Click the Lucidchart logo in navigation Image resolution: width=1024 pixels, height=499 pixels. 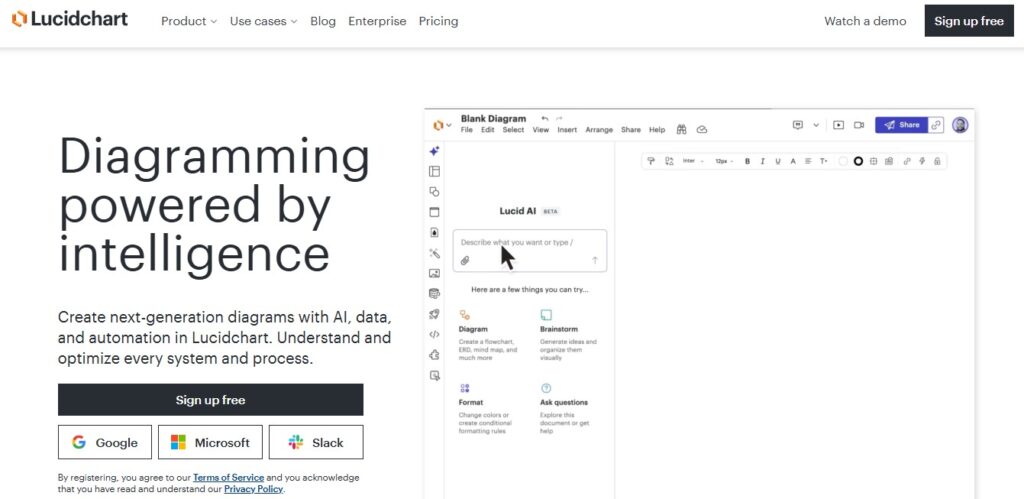click(x=70, y=20)
